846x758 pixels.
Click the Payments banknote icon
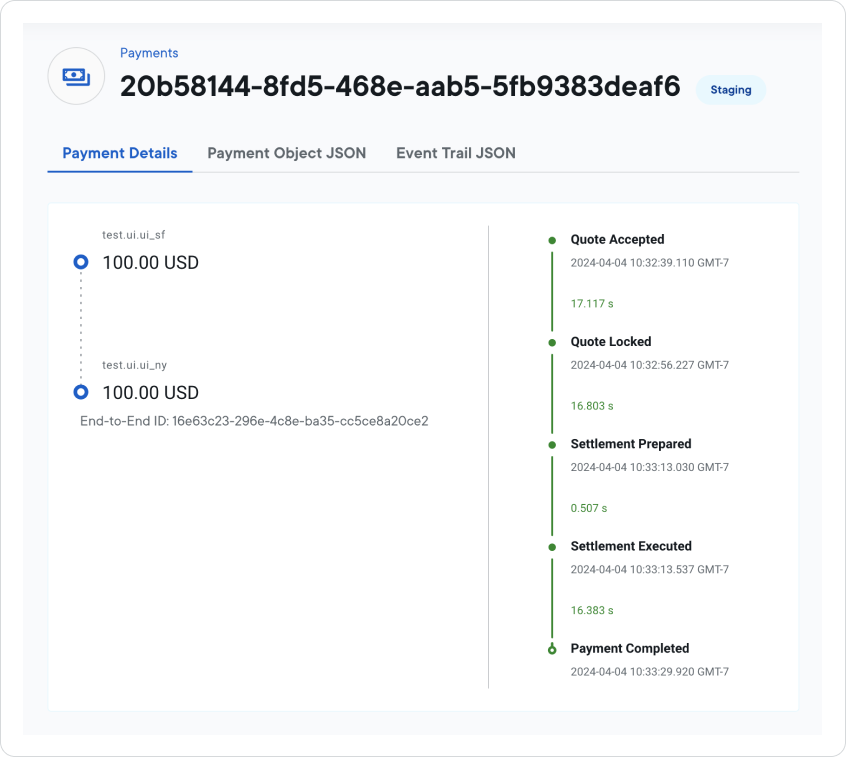[76, 76]
